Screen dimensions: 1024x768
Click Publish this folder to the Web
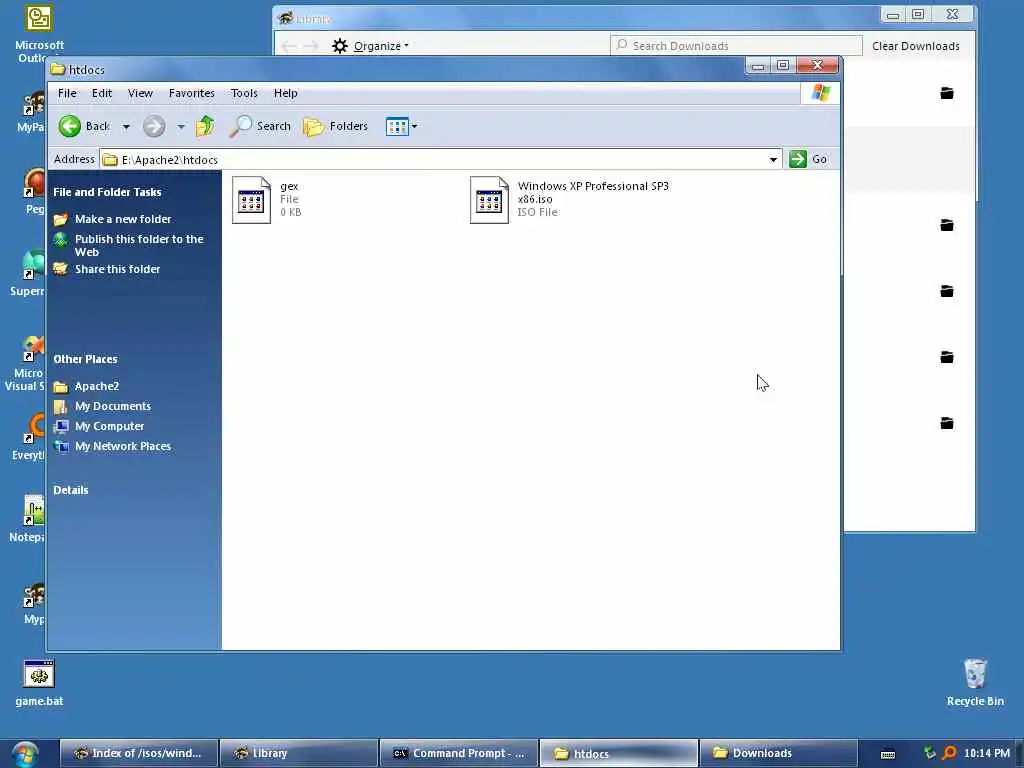click(139, 246)
